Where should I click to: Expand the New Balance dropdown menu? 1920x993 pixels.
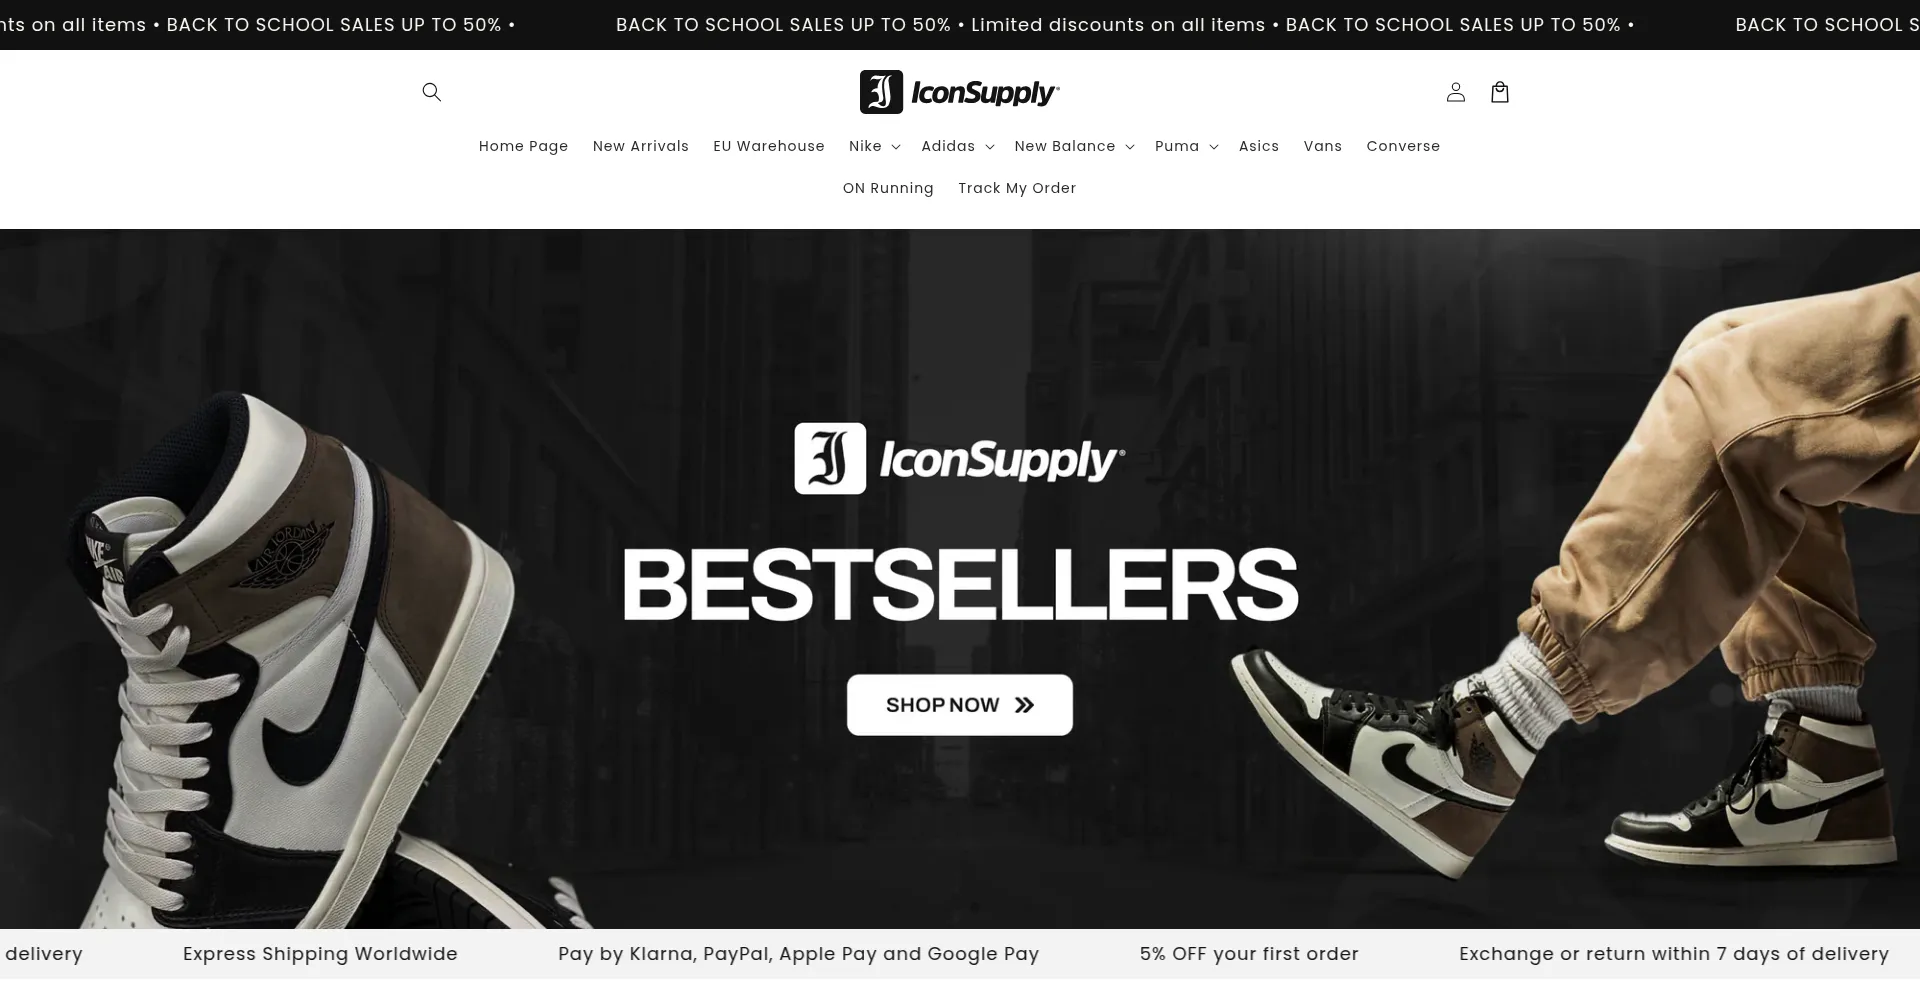point(1074,146)
